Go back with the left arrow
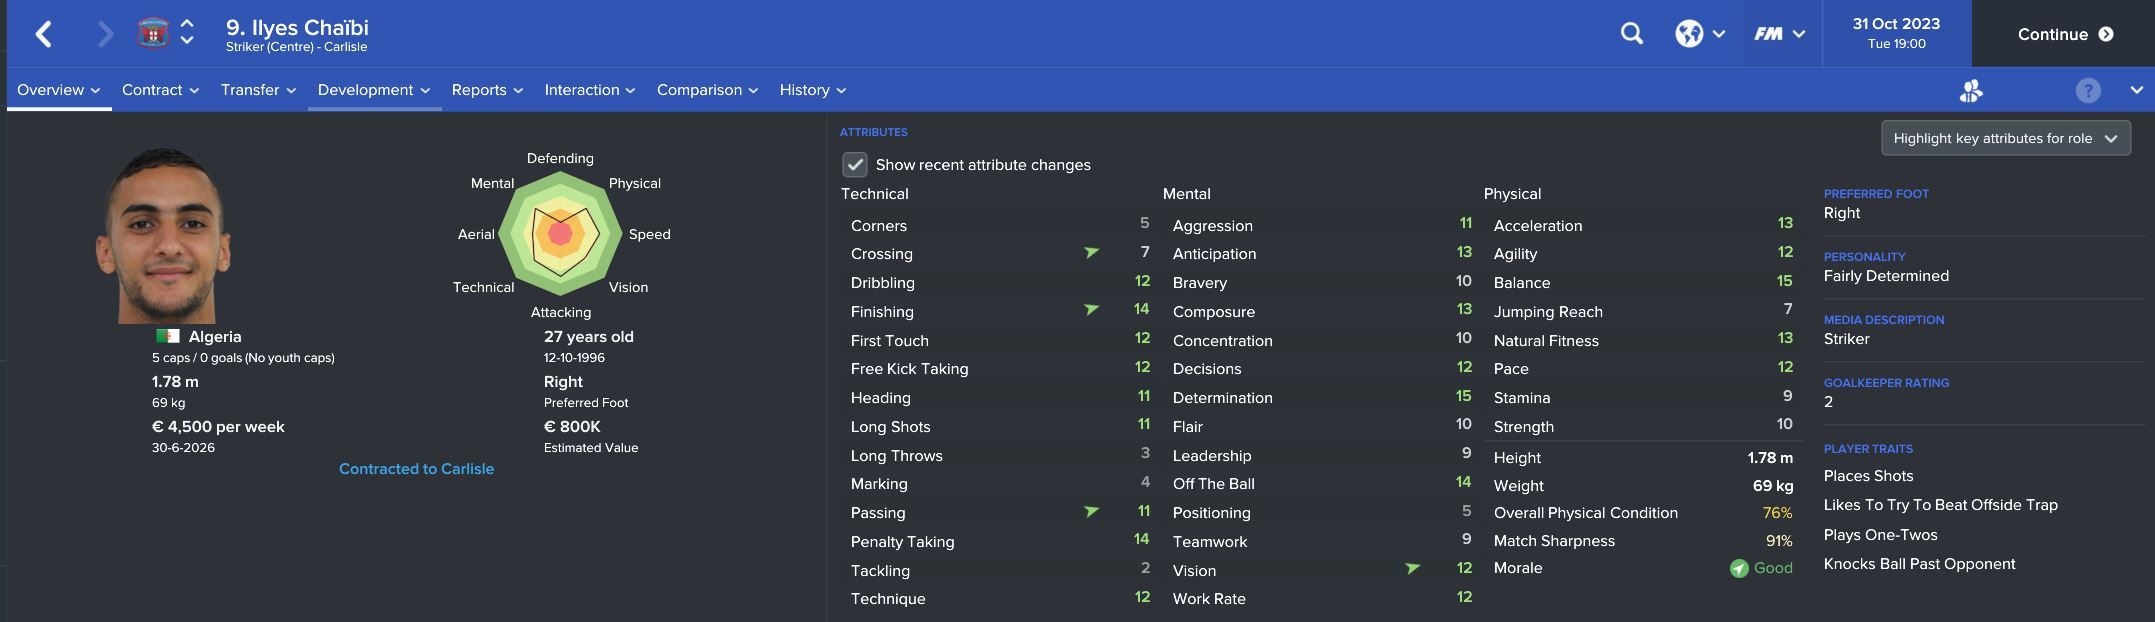Viewport: 2155px width, 622px height. pyautogui.click(x=43, y=34)
